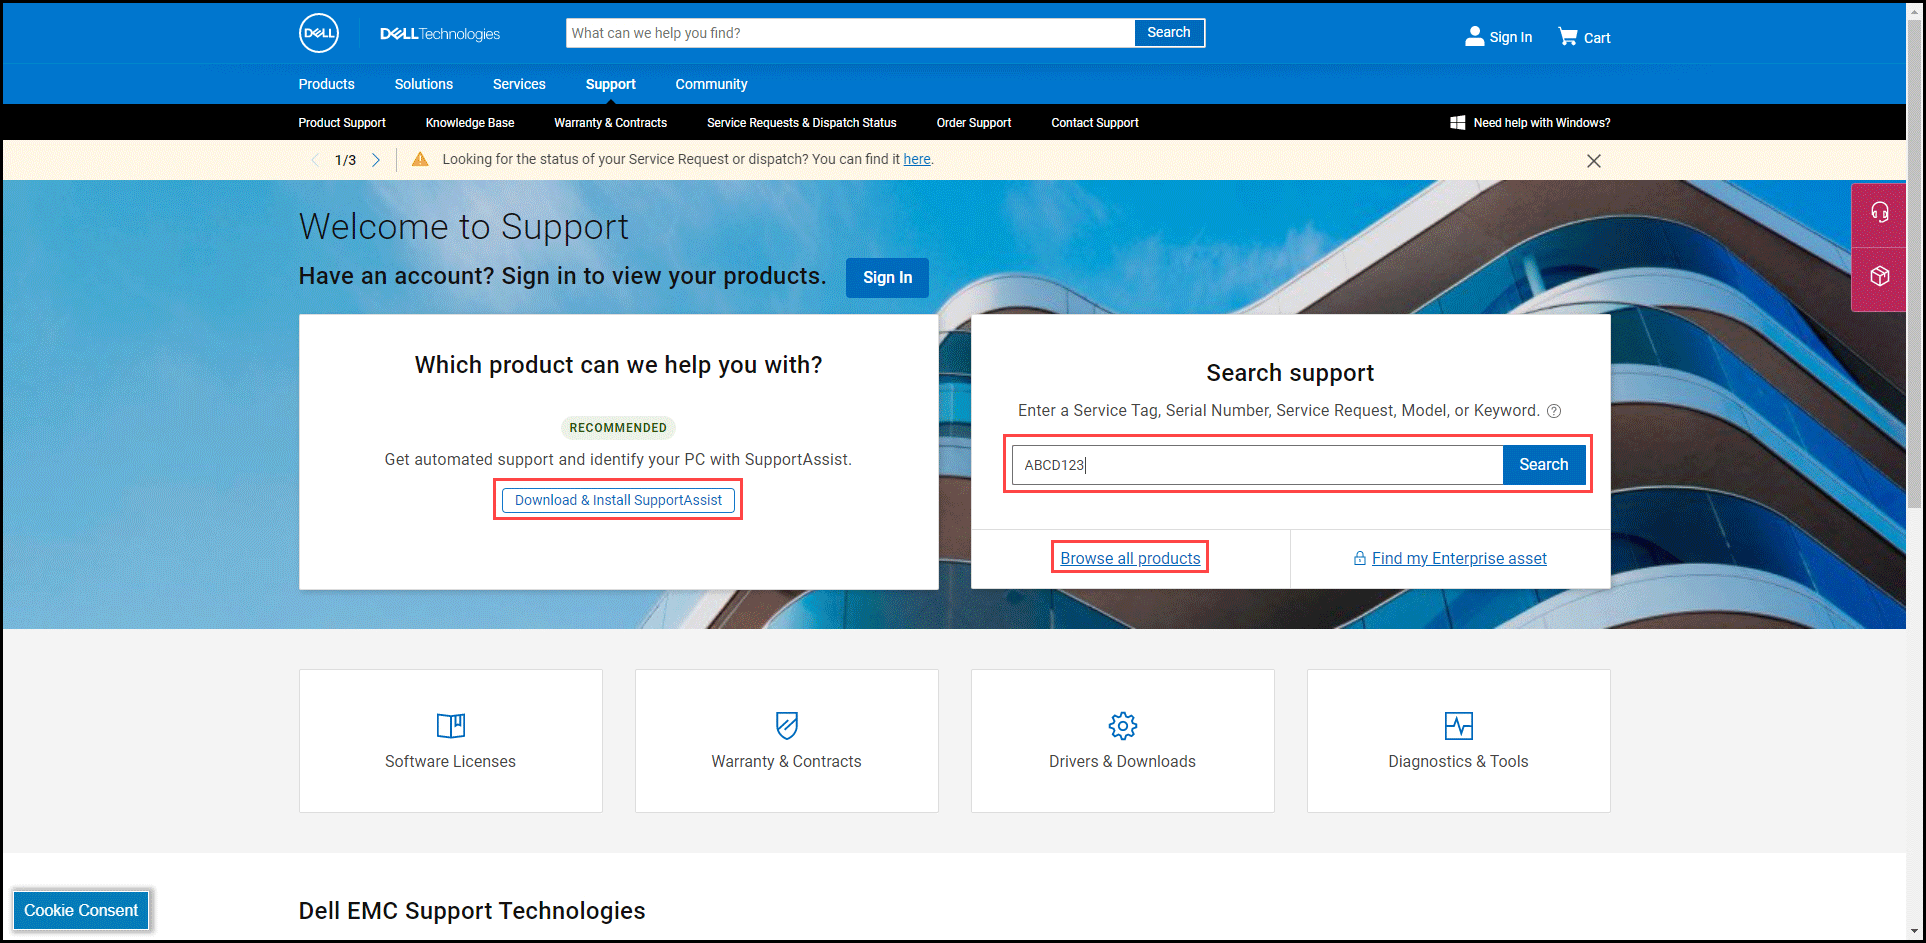
Task: Click the Drivers & Downloads gear icon
Action: point(1123,725)
